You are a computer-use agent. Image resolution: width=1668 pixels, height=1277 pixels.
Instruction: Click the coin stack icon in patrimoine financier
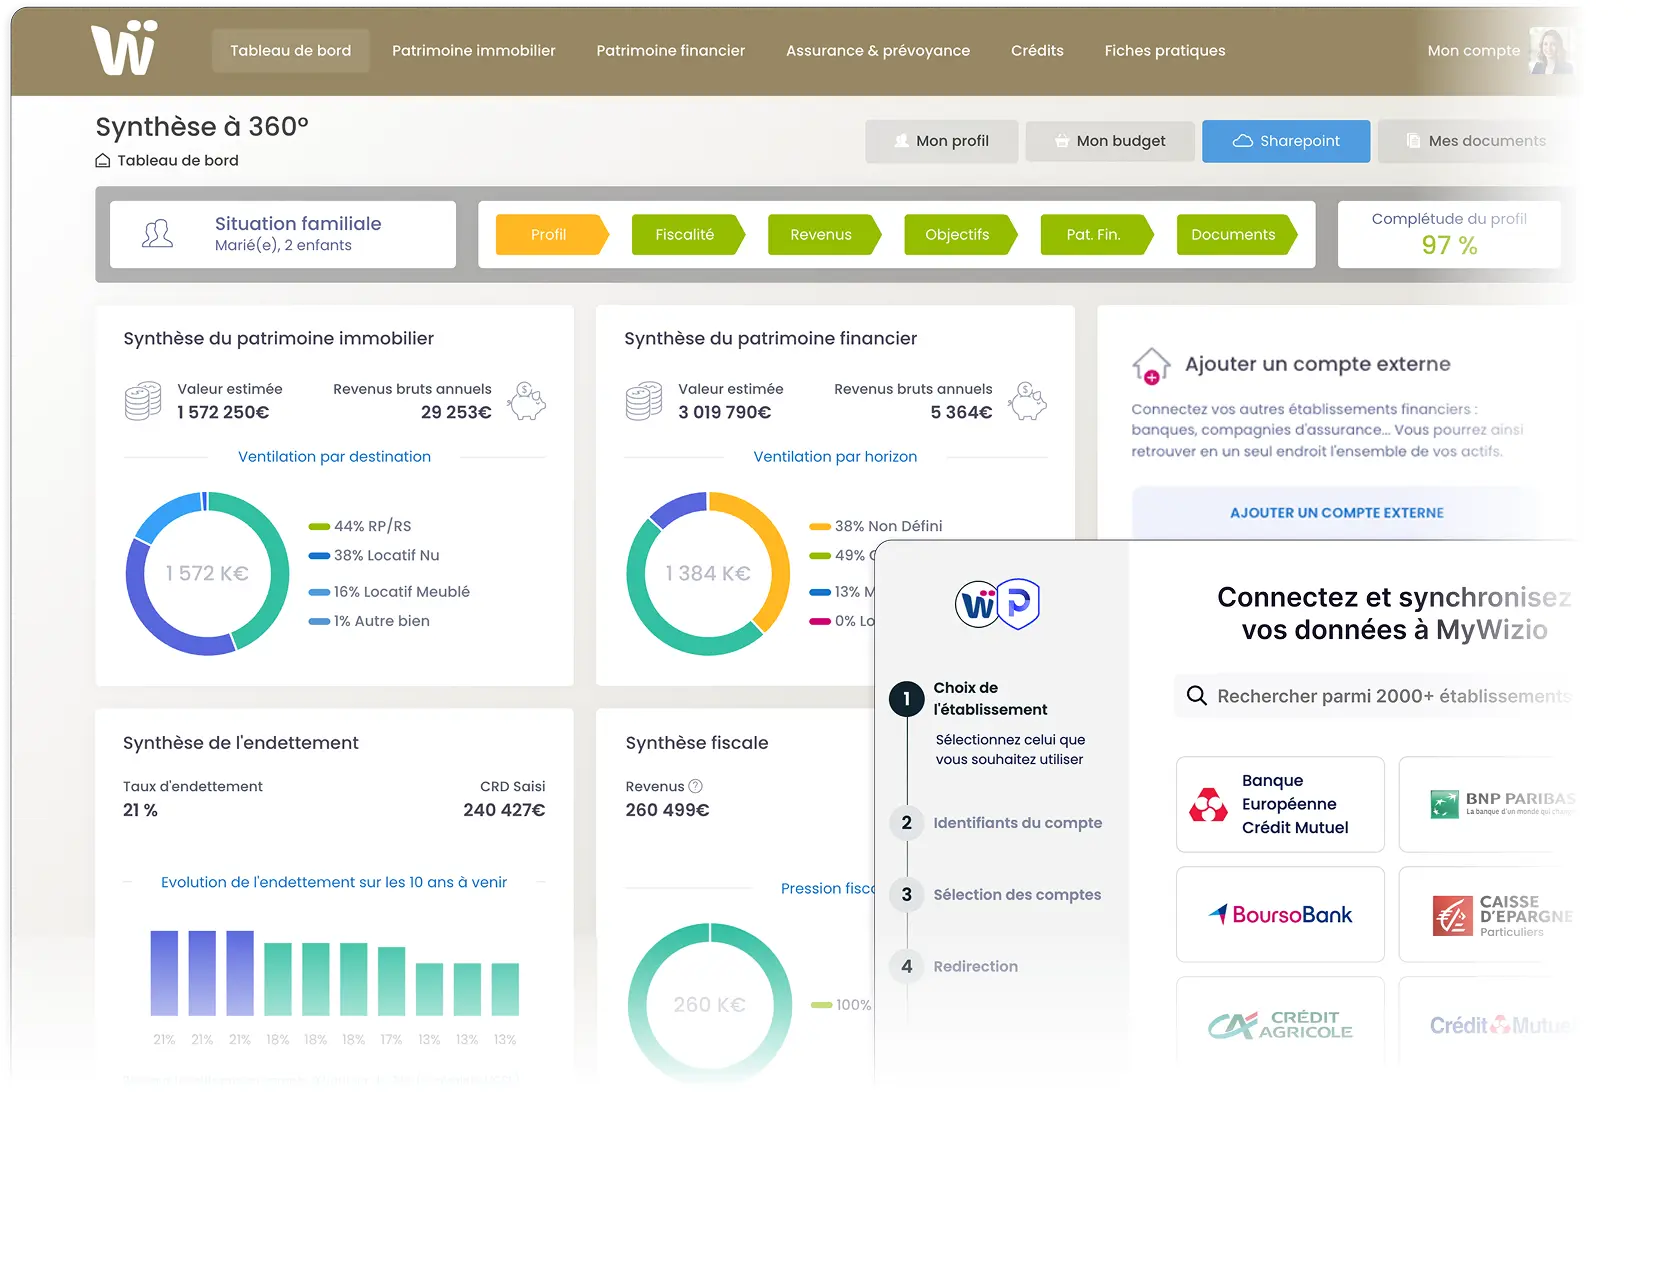point(644,401)
